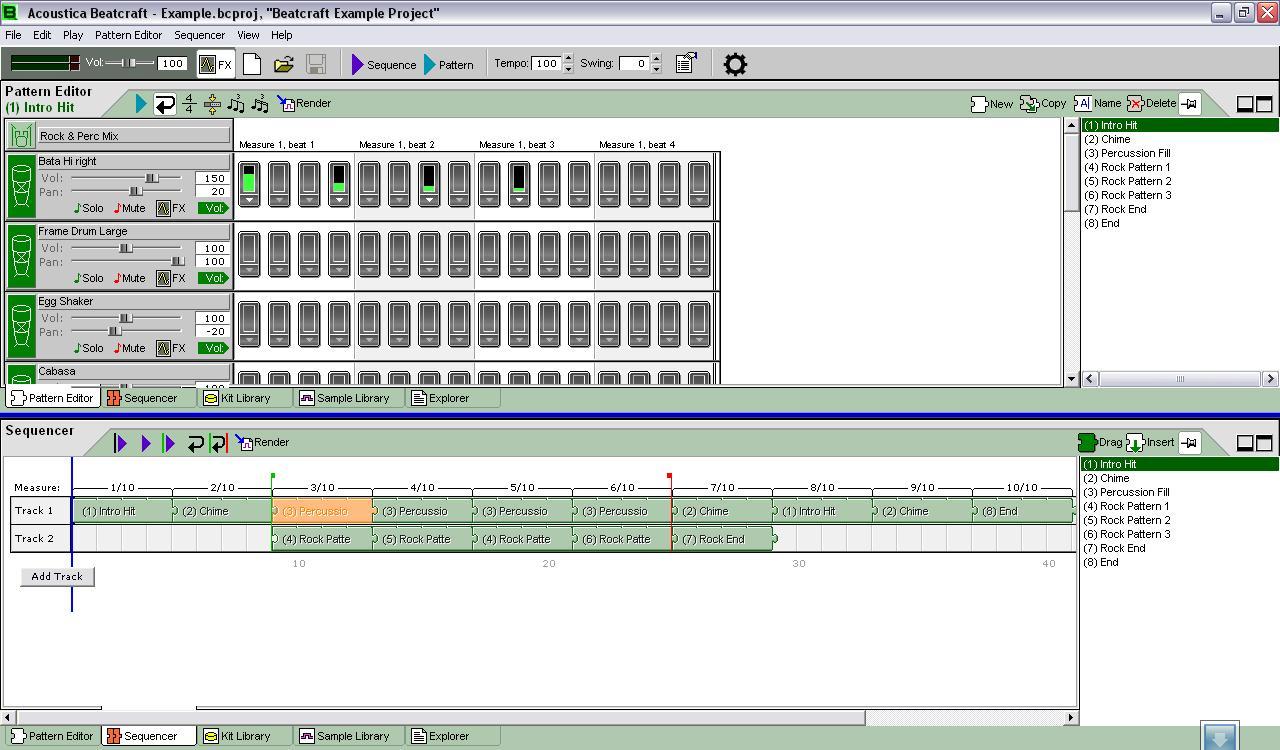This screenshot has width=1280, height=750.
Task: Add a new track with Add Track
Action: [57, 576]
